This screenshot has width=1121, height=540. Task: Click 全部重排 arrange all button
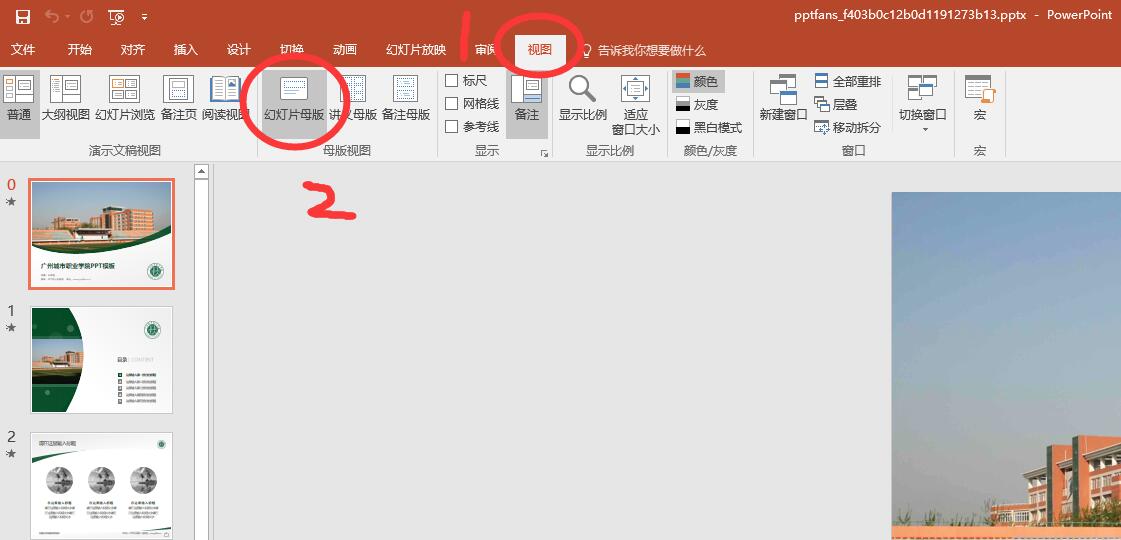[x=847, y=81]
